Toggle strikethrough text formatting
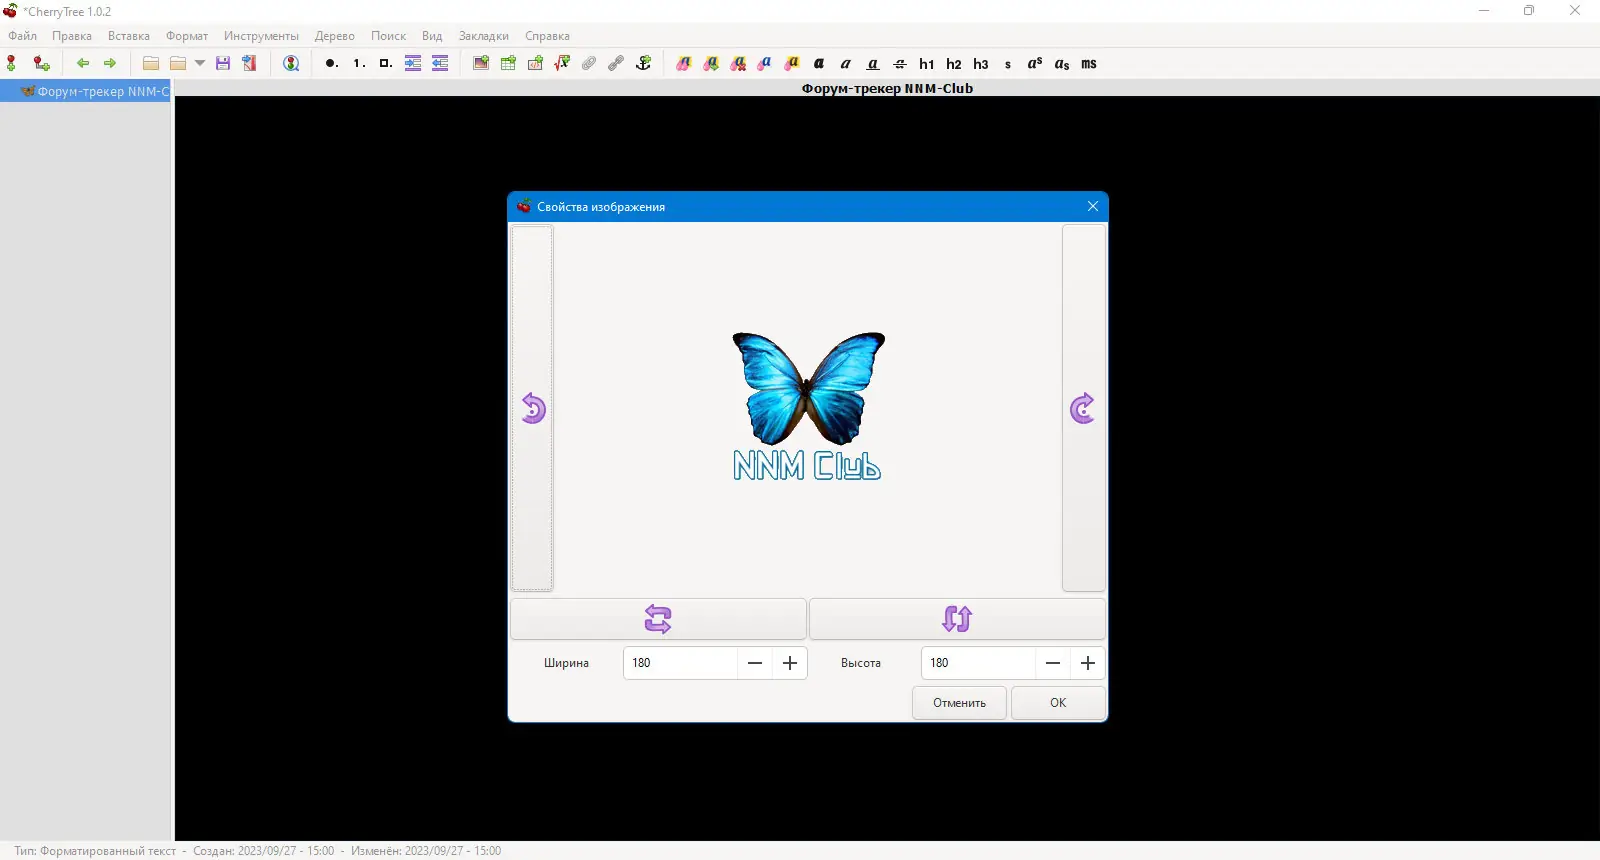 point(900,63)
